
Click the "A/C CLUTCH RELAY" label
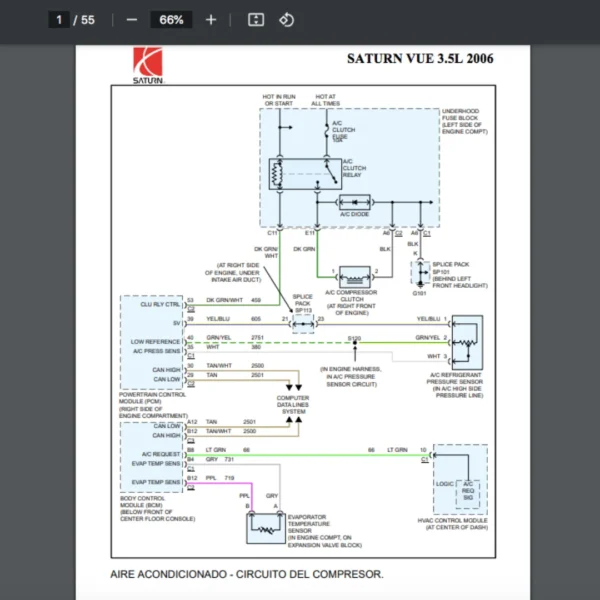(354, 168)
